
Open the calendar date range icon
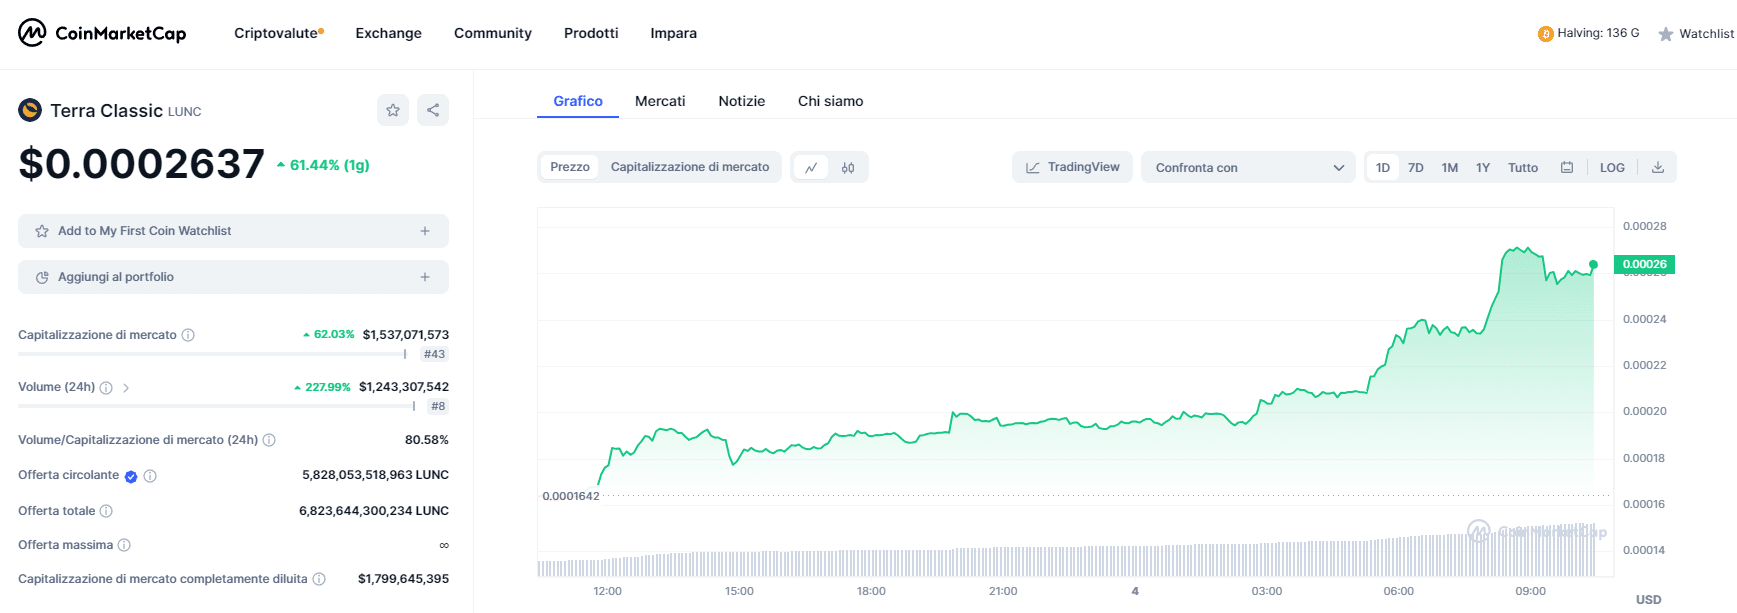pos(1567,168)
